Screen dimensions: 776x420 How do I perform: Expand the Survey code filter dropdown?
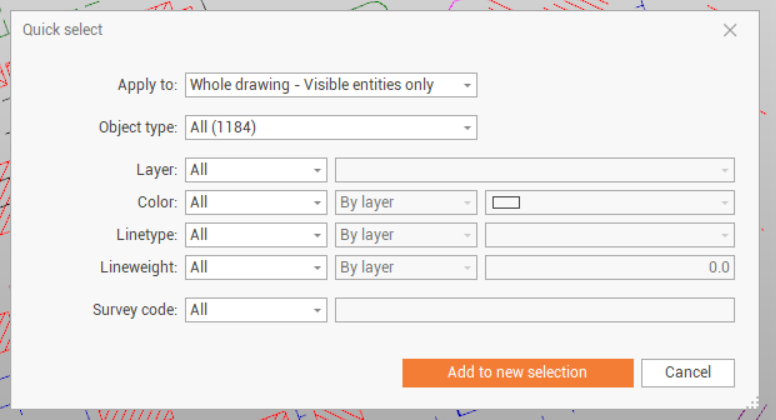(256, 310)
